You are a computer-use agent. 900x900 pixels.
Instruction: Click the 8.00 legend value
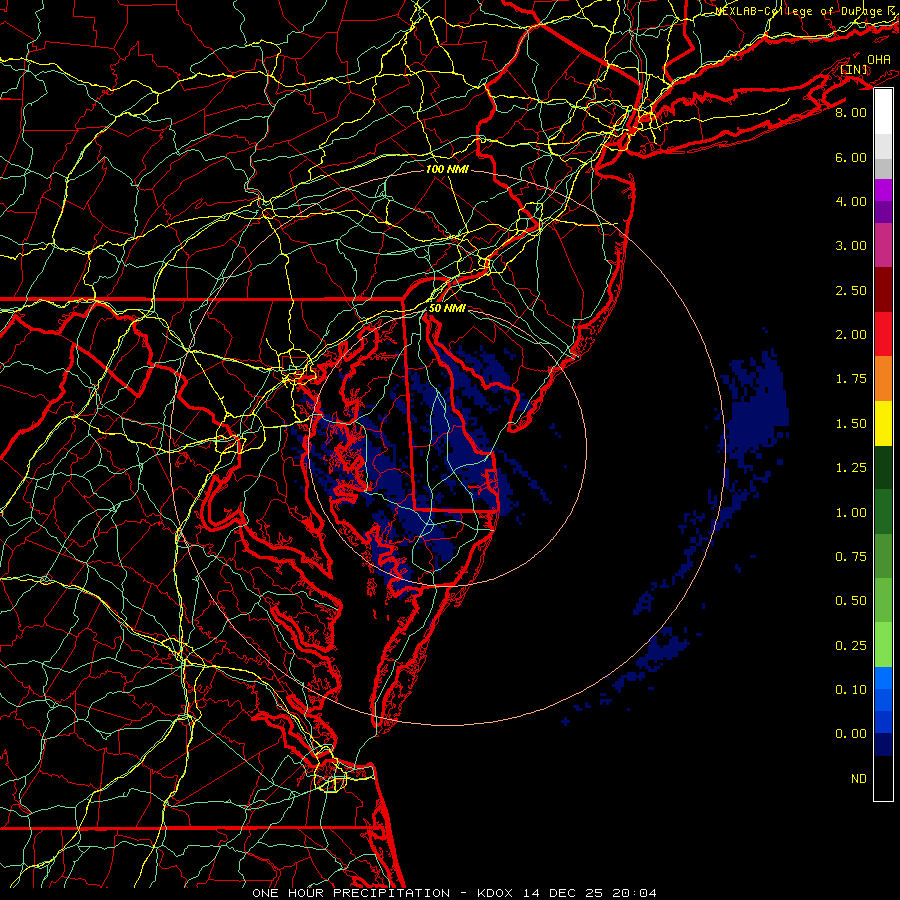click(x=851, y=112)
